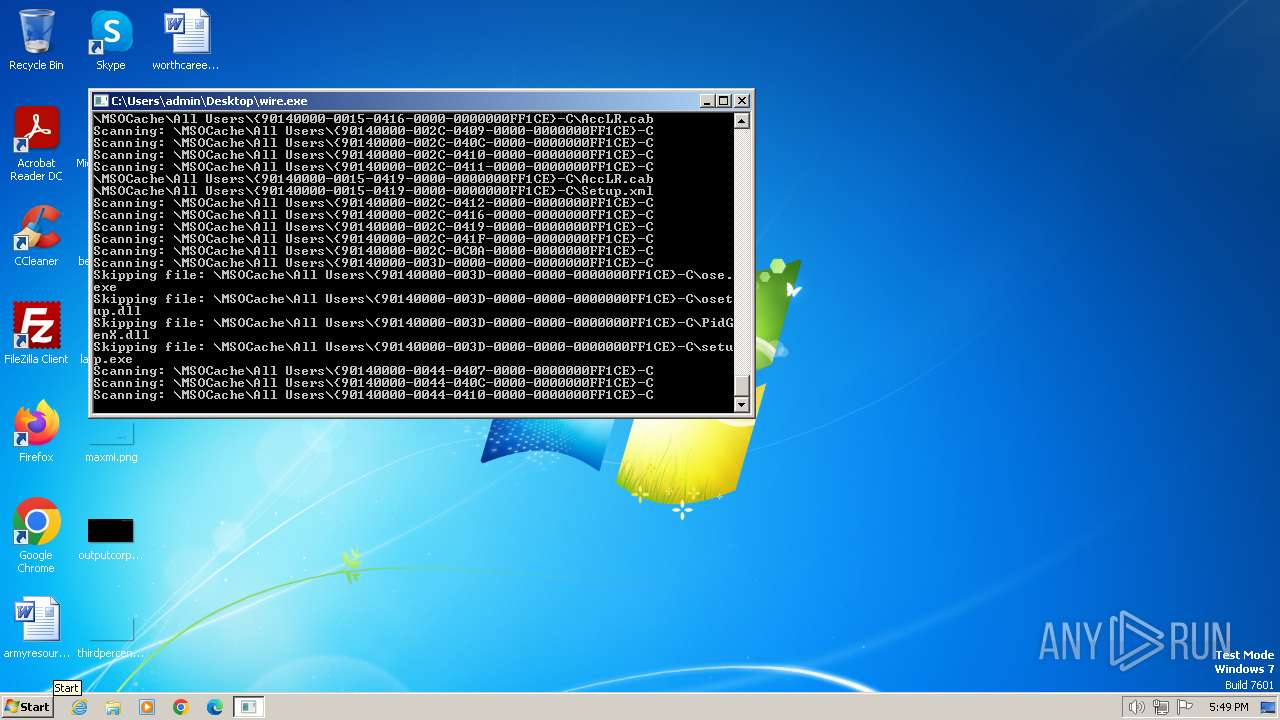Screen dimensions: 1280x720
Task: Maximize the wire.exe console window
Action: pos(724,101)
